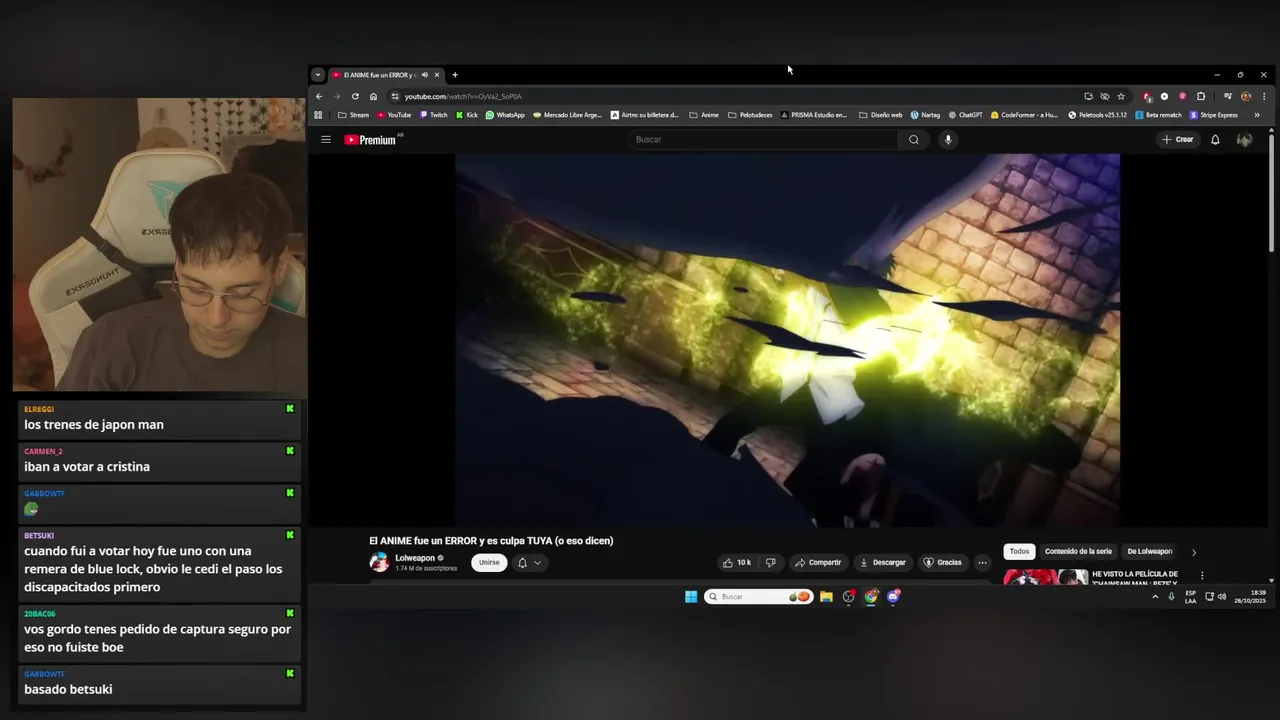Open options menu for the suggested Chainsaw Man video
The width and height of the screenshot is (1280, 720).
tap(1202, 576)
